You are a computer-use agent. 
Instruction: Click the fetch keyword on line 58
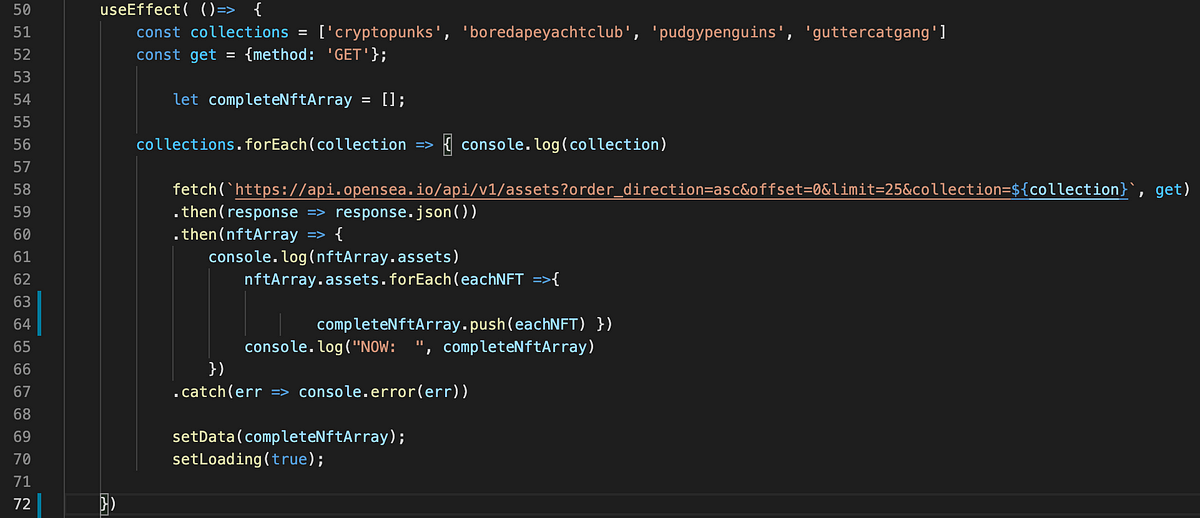tap(195, 189)
